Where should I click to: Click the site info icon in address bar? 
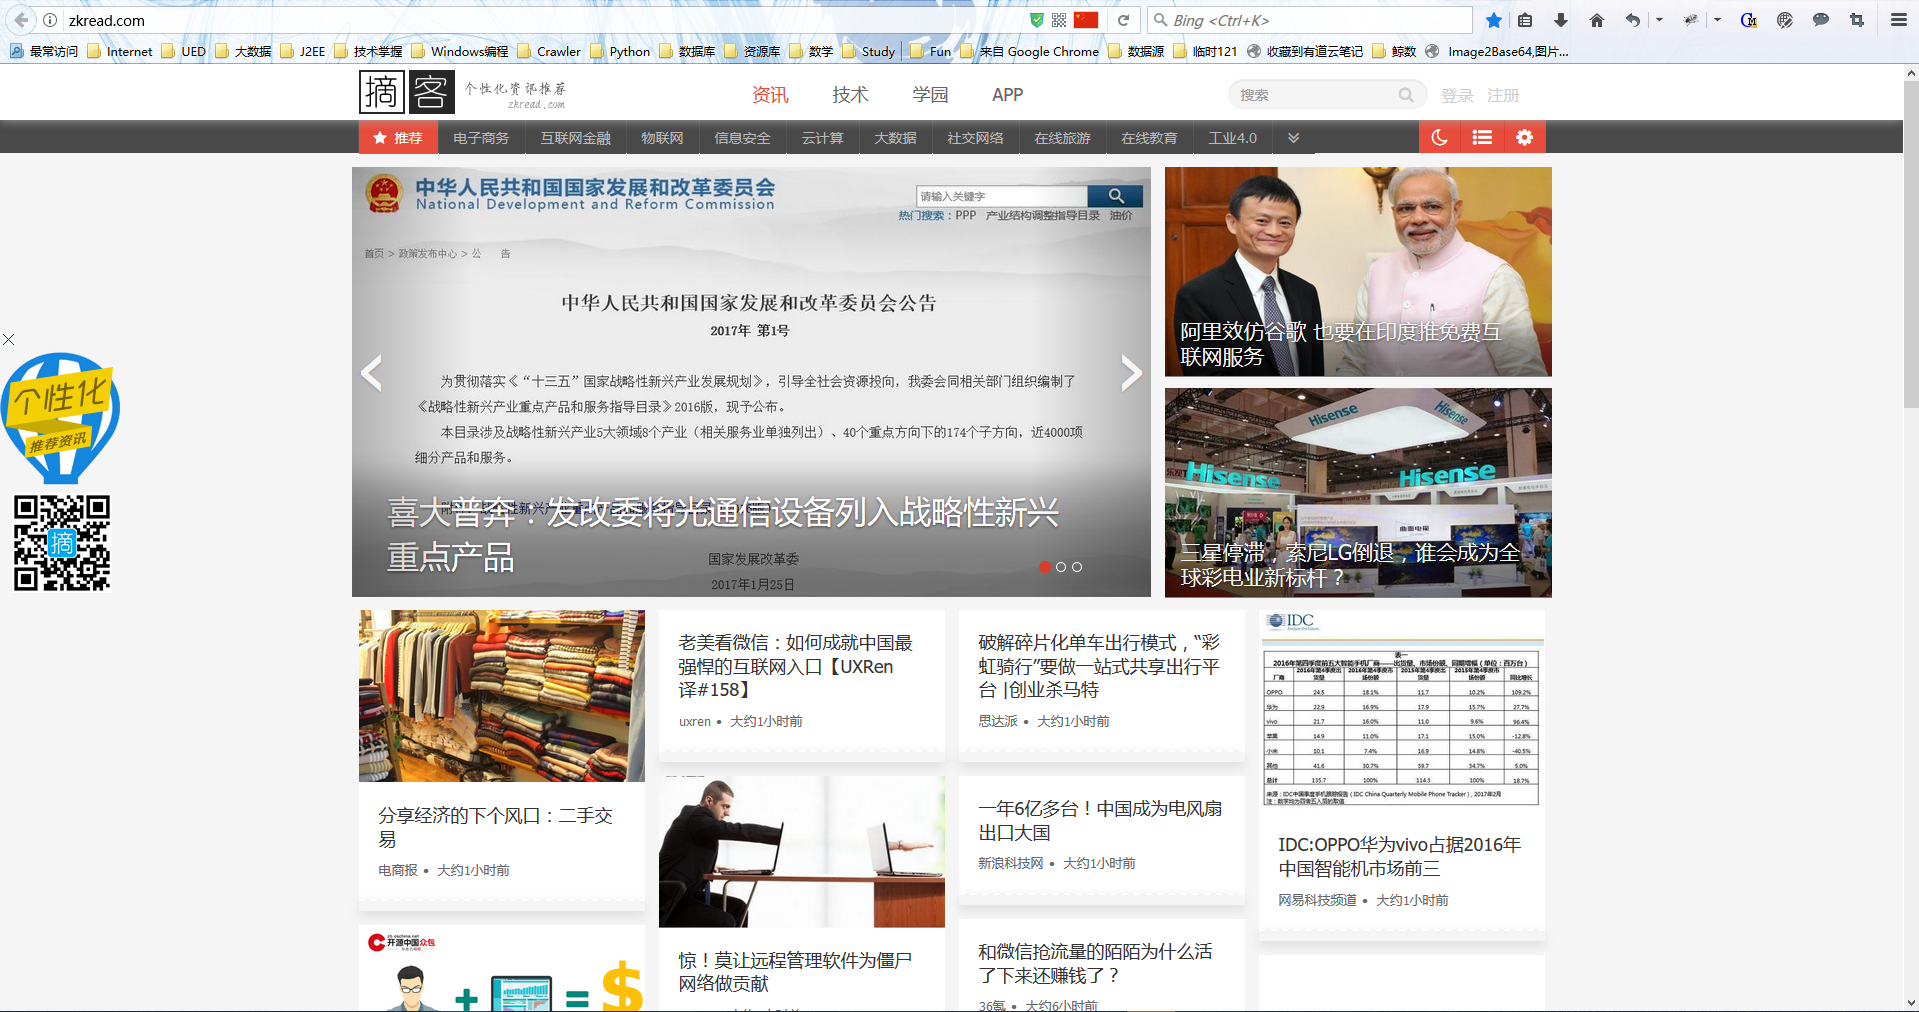[x=50, y=20]
